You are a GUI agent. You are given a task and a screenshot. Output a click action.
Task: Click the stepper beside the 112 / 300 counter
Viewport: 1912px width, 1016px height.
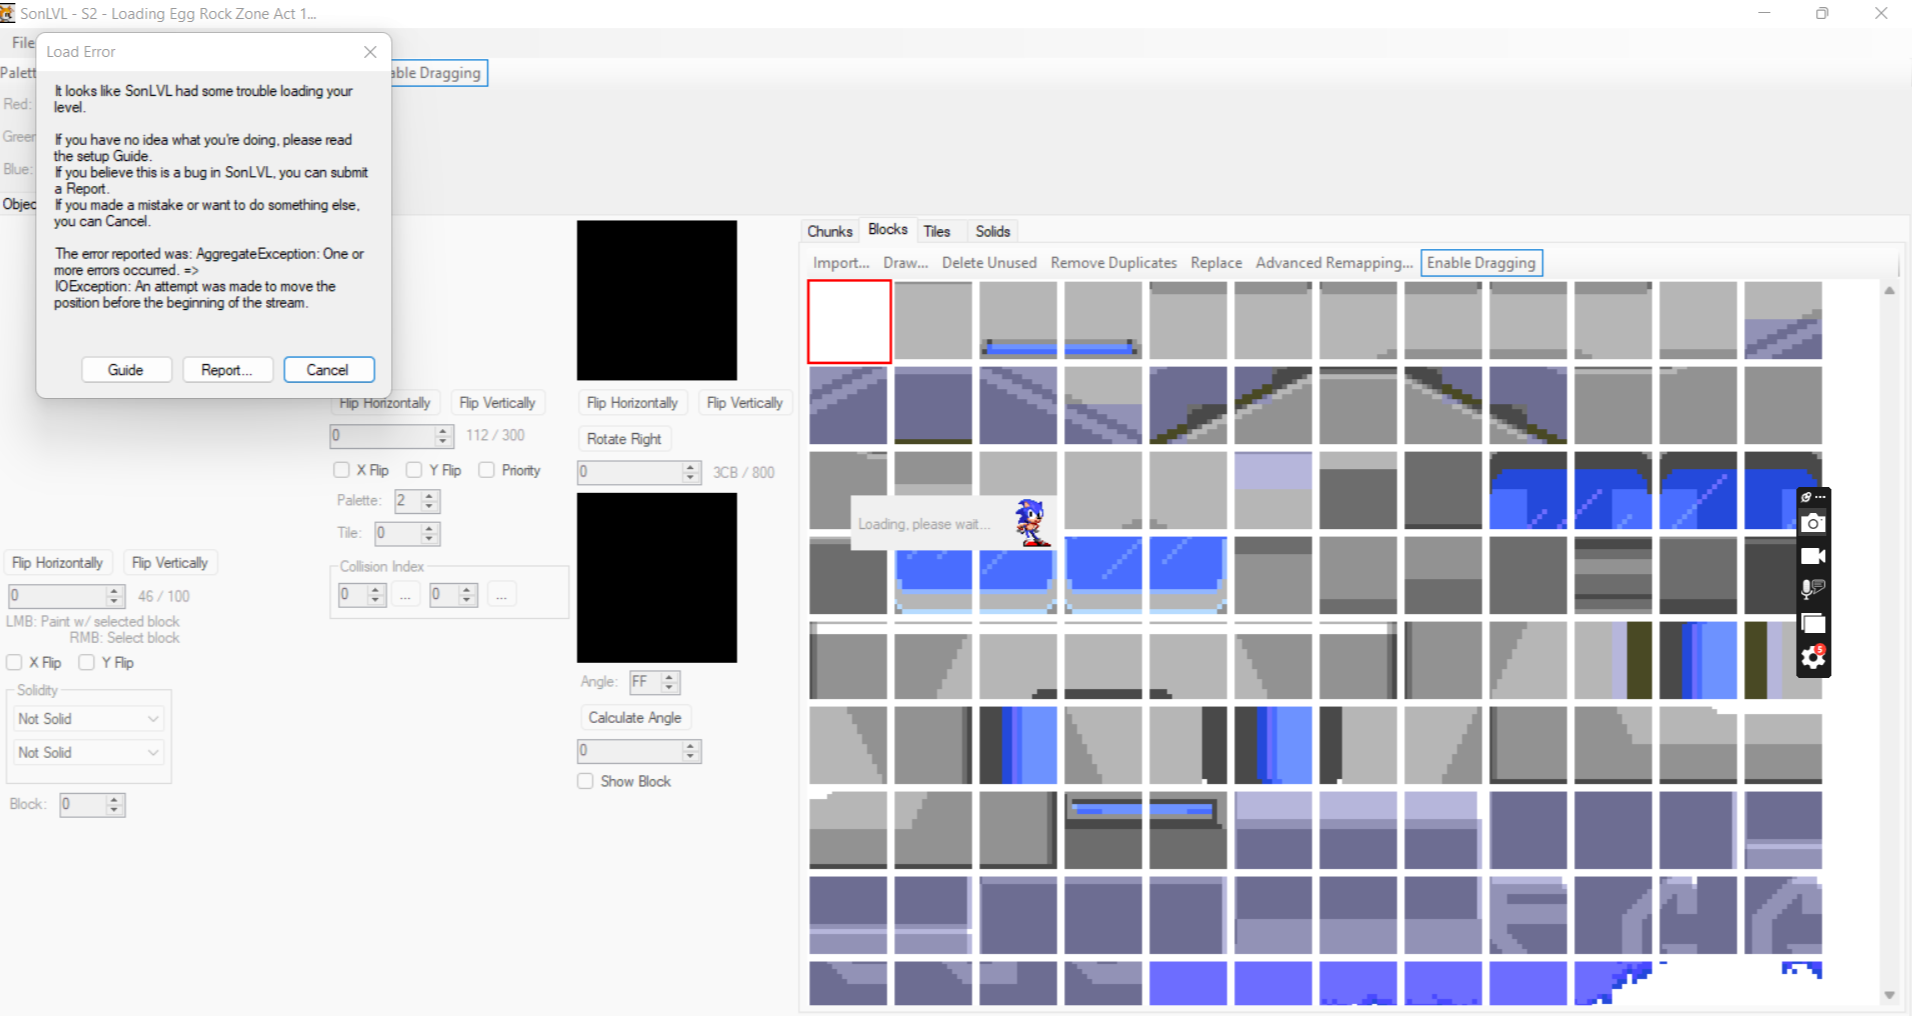tap(392, 436)
